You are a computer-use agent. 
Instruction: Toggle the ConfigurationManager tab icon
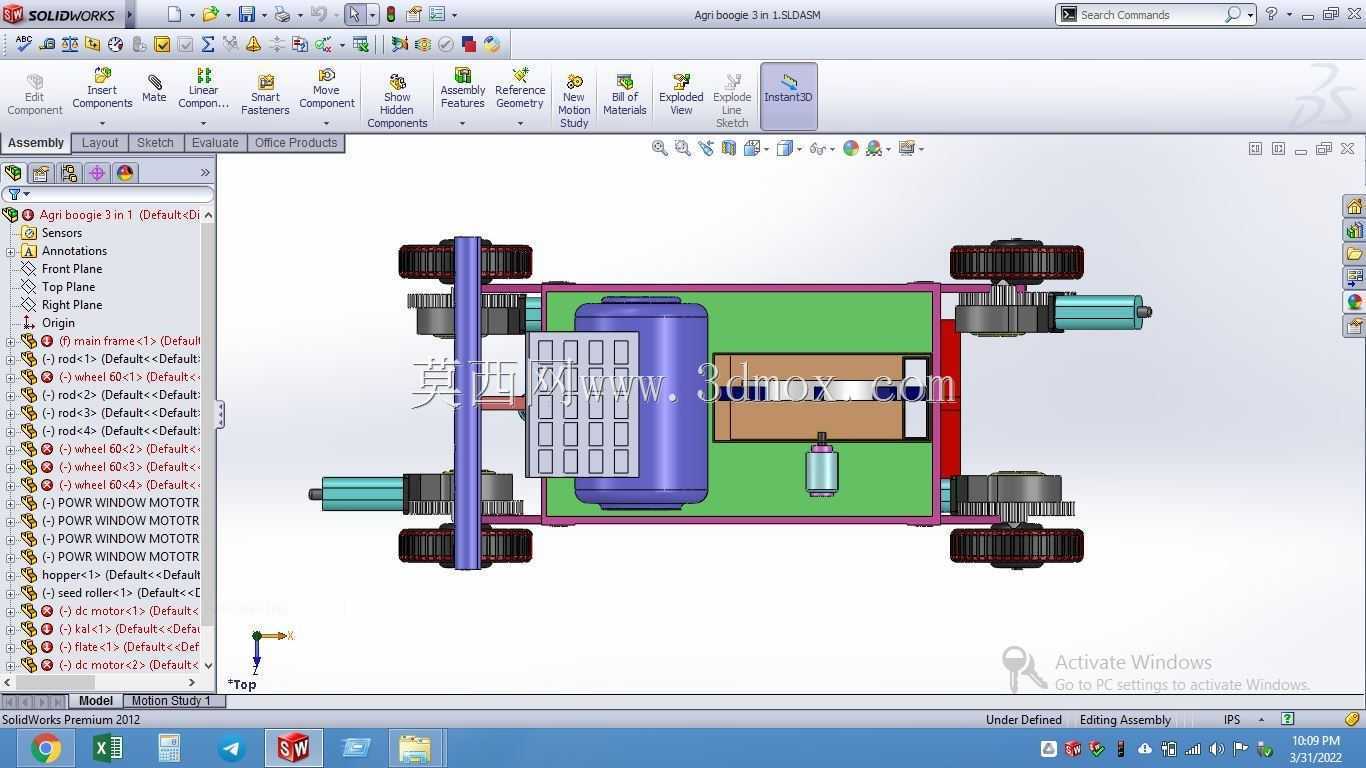pos(69,173)
